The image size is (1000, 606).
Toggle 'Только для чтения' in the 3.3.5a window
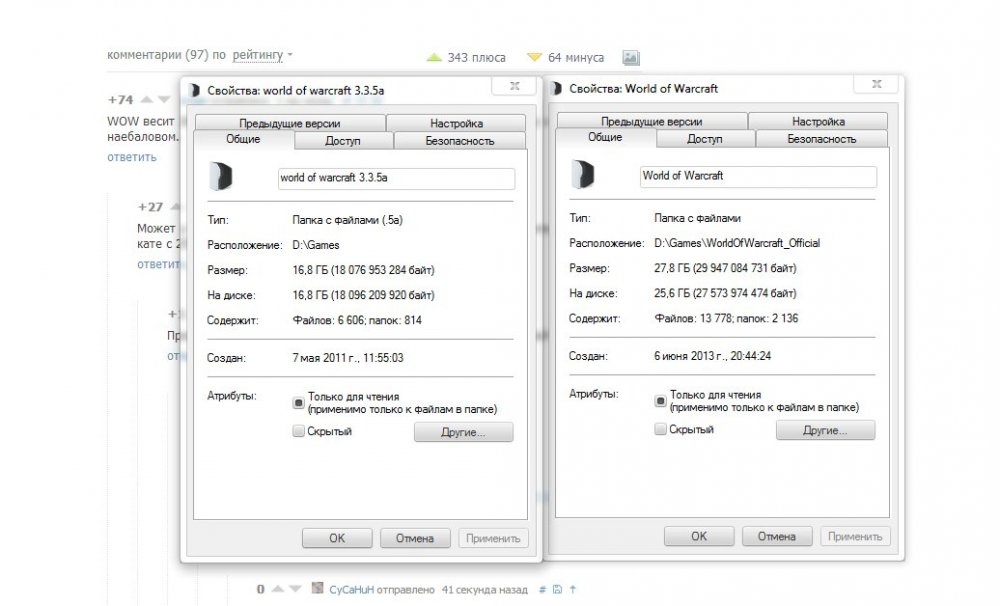click(x=298, y=403)
